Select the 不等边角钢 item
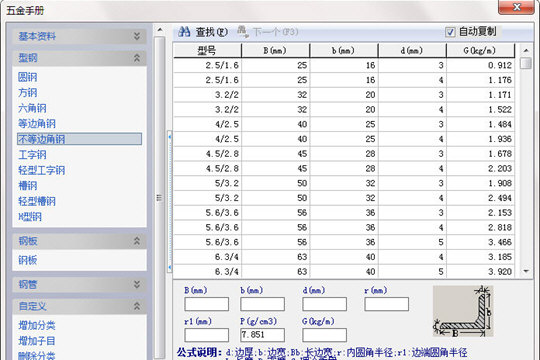The width and height of the screenshot is (540, 360). pyautogui.click(x=79, y=139)
